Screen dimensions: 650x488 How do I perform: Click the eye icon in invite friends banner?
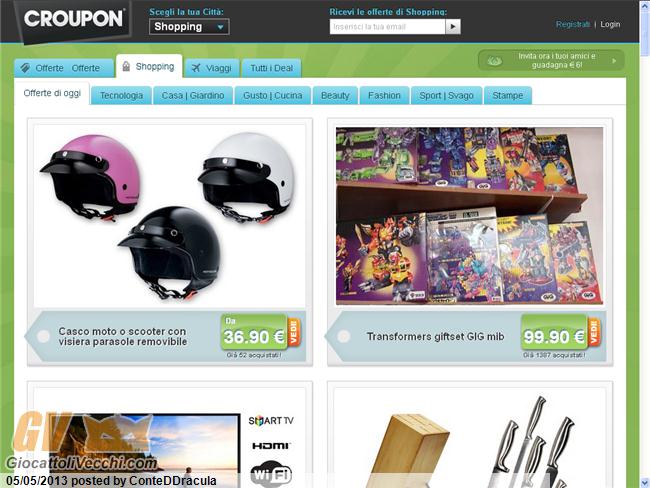494,61
